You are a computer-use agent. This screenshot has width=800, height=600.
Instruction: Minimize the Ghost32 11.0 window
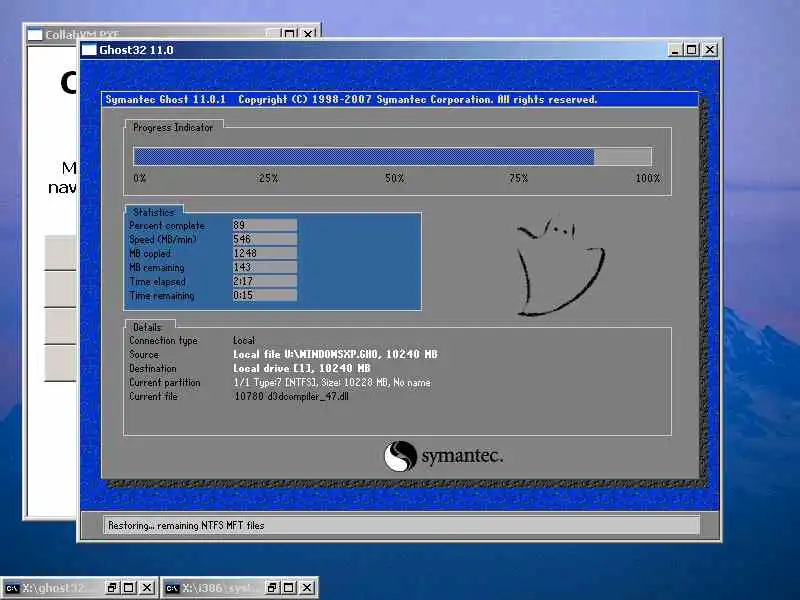tap(676, 49)
